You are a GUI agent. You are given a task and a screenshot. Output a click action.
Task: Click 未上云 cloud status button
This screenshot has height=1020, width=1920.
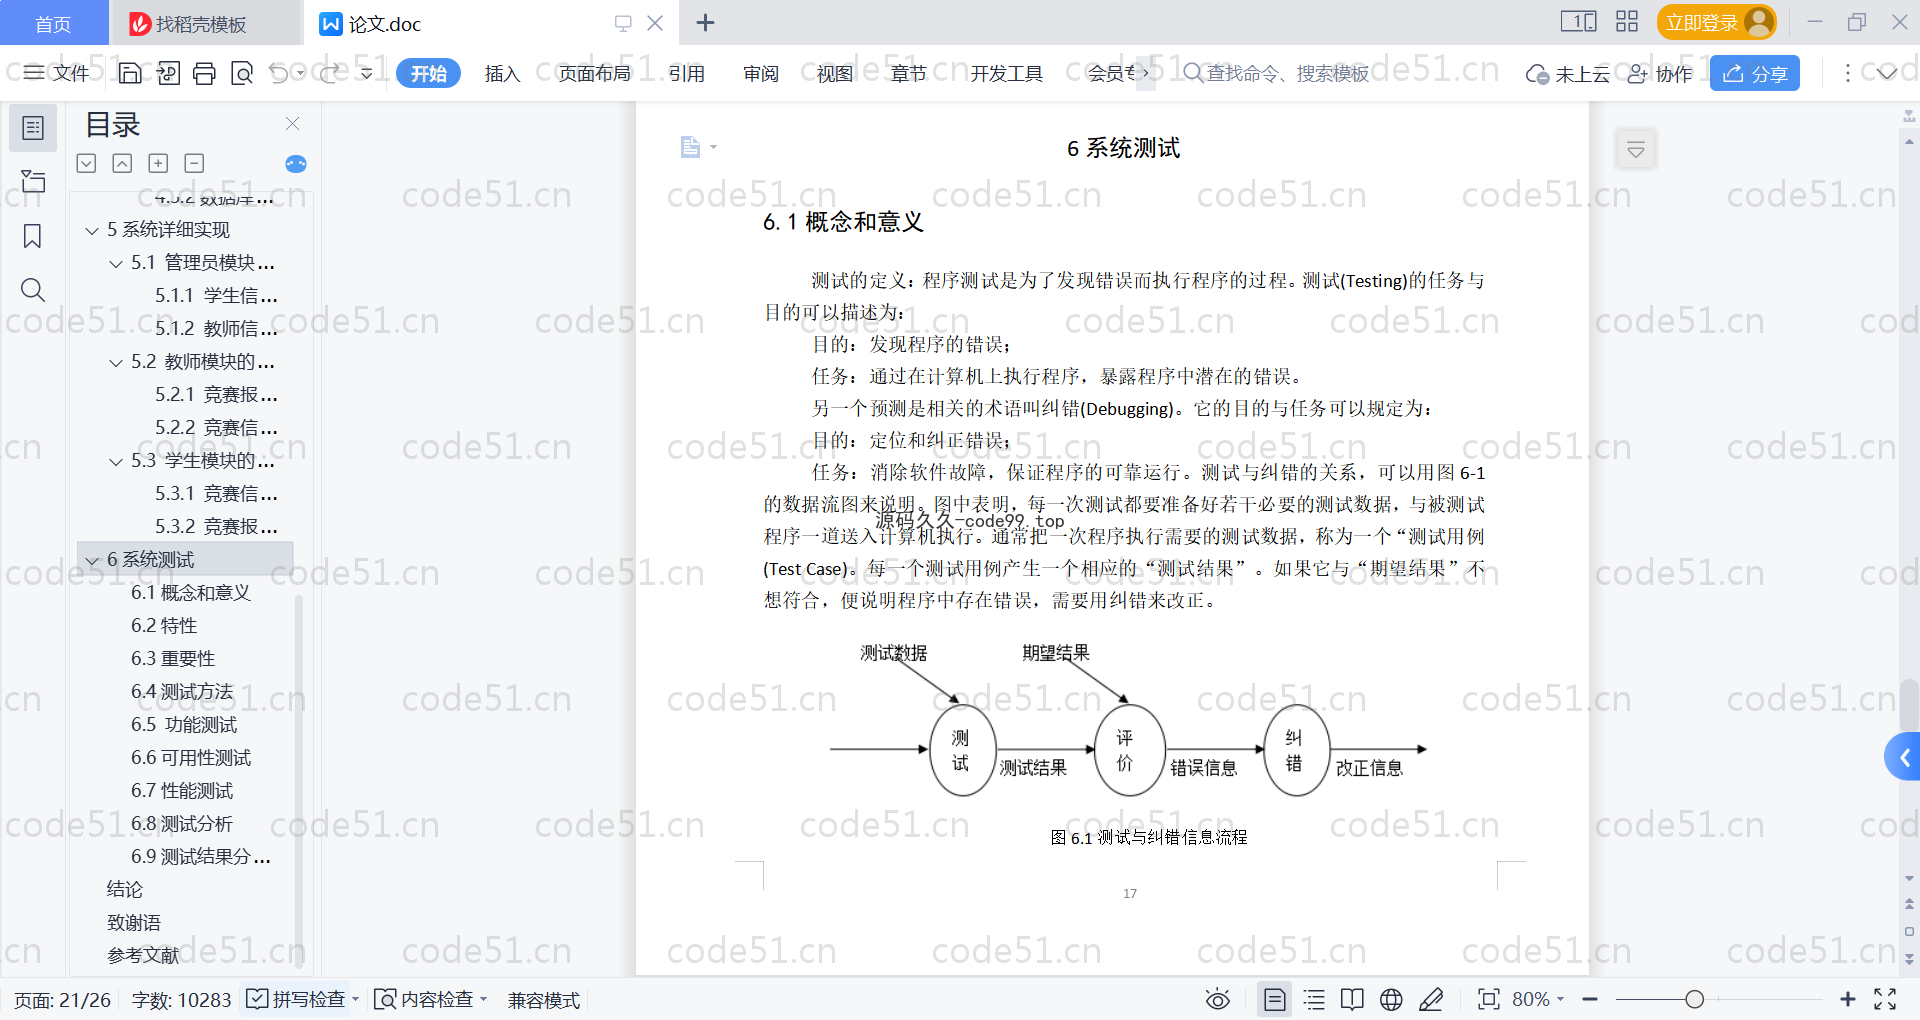(x=1567, y=73)
